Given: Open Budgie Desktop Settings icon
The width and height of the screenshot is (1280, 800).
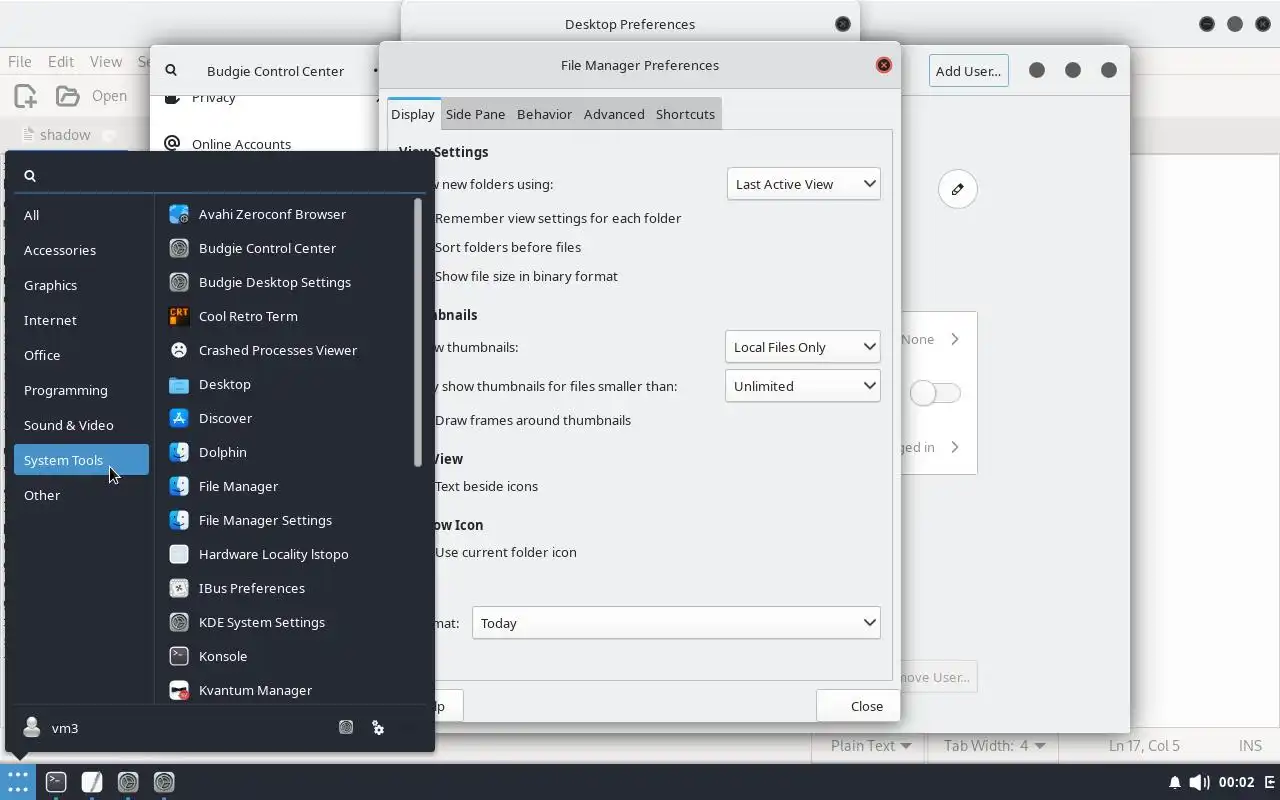Looking at the screenshot, I should point(179,282).
